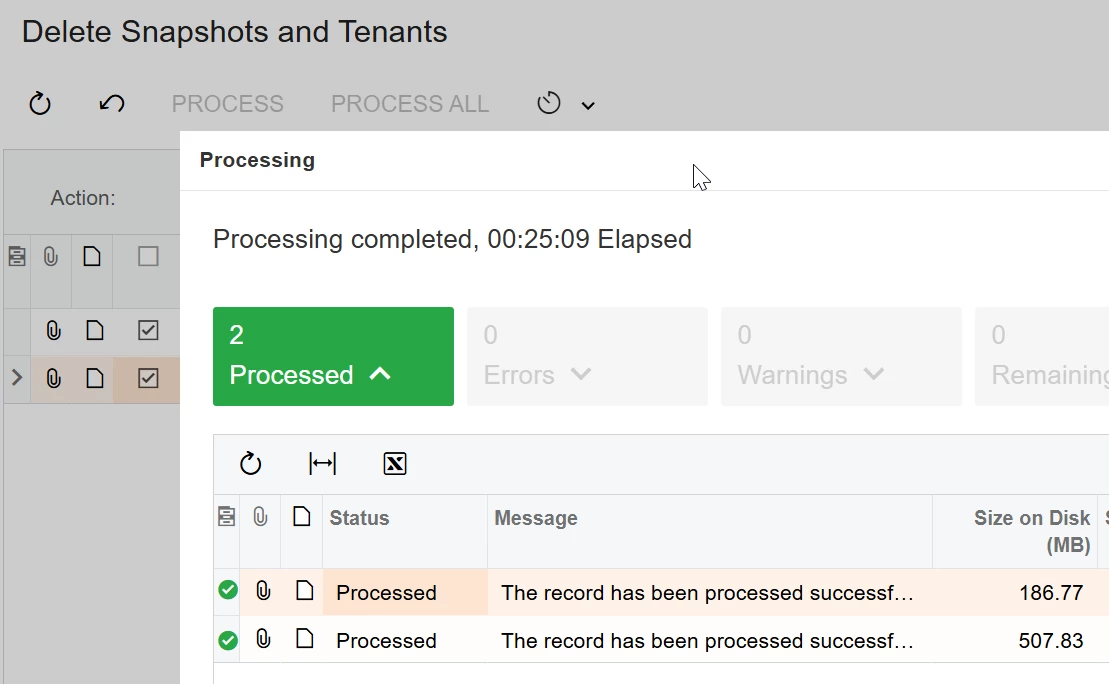Click the 507.83 size value

coord(1050,641)
